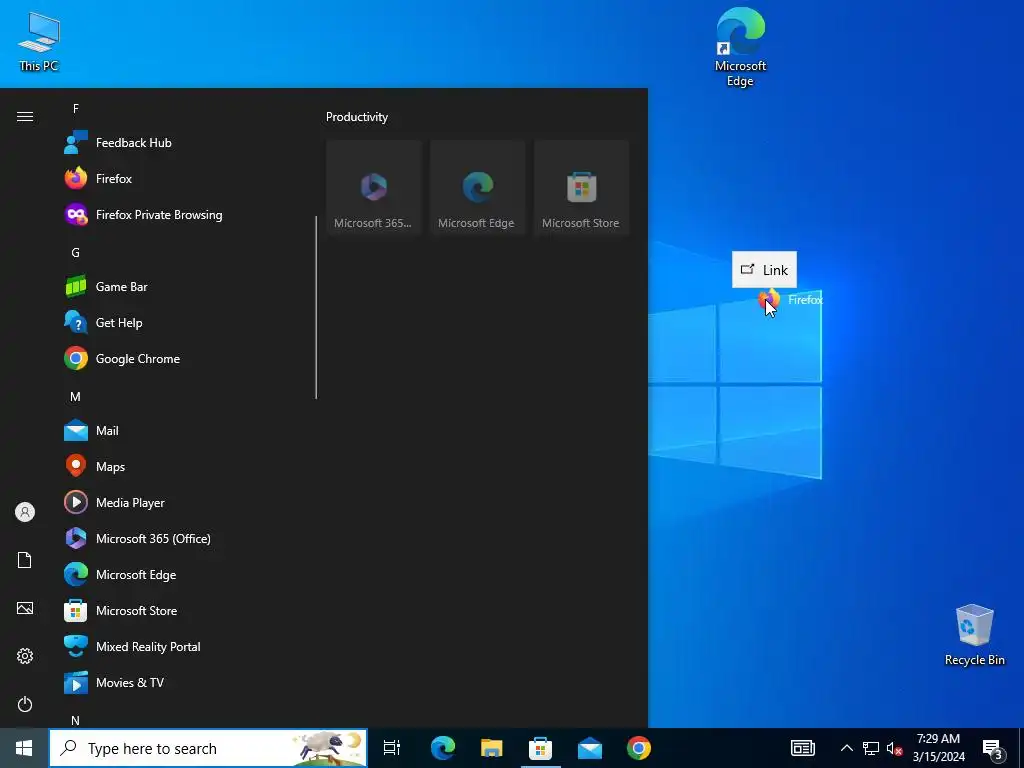
Task: Open File Explorer from the taskbar
Action: point(492,748)
